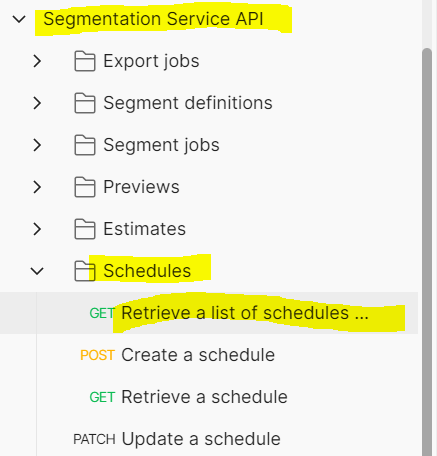The image size is (437, 456).
Task: Expand the Export jobs folder chevron
Action: (37, 61)
